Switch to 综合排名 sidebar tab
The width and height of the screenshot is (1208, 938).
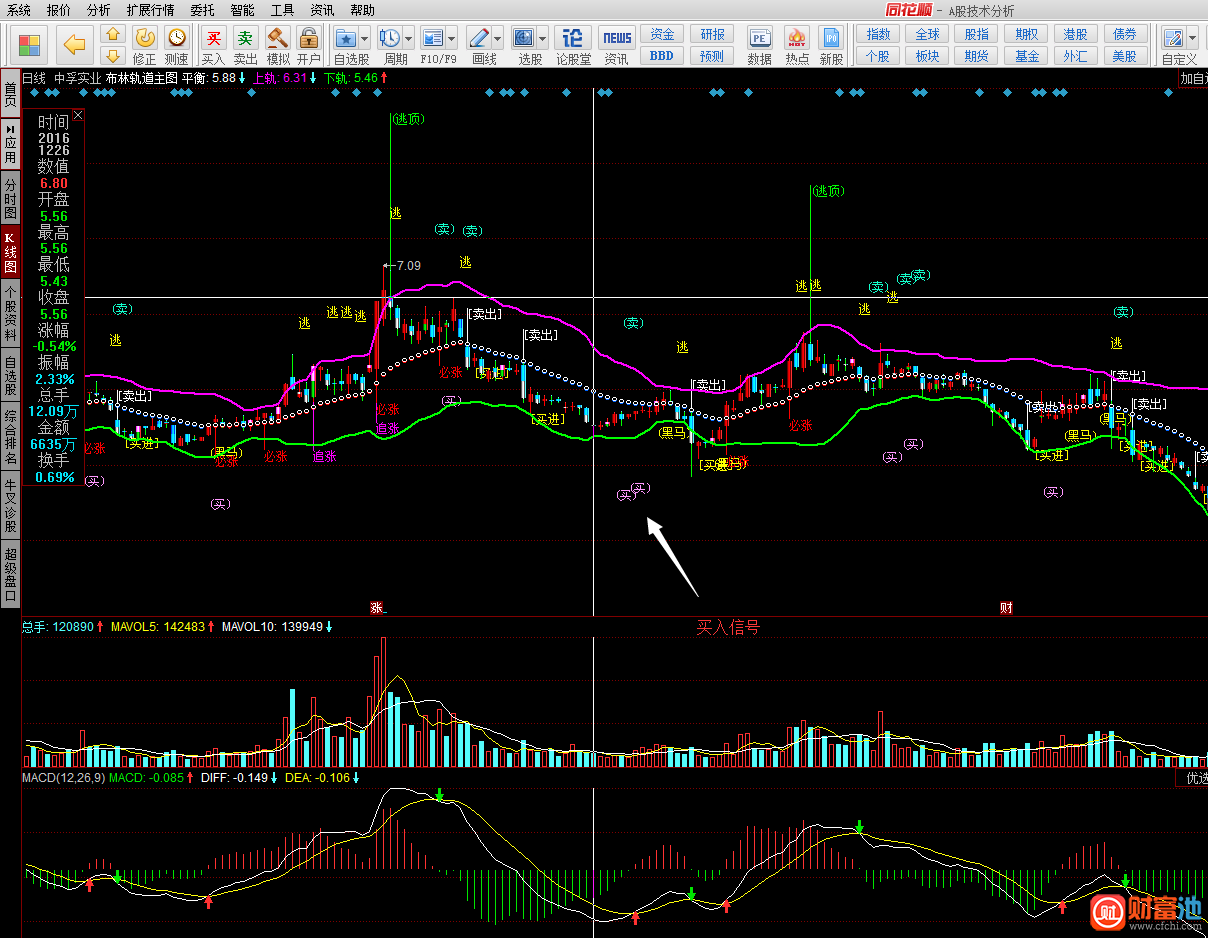click(10, 438)
